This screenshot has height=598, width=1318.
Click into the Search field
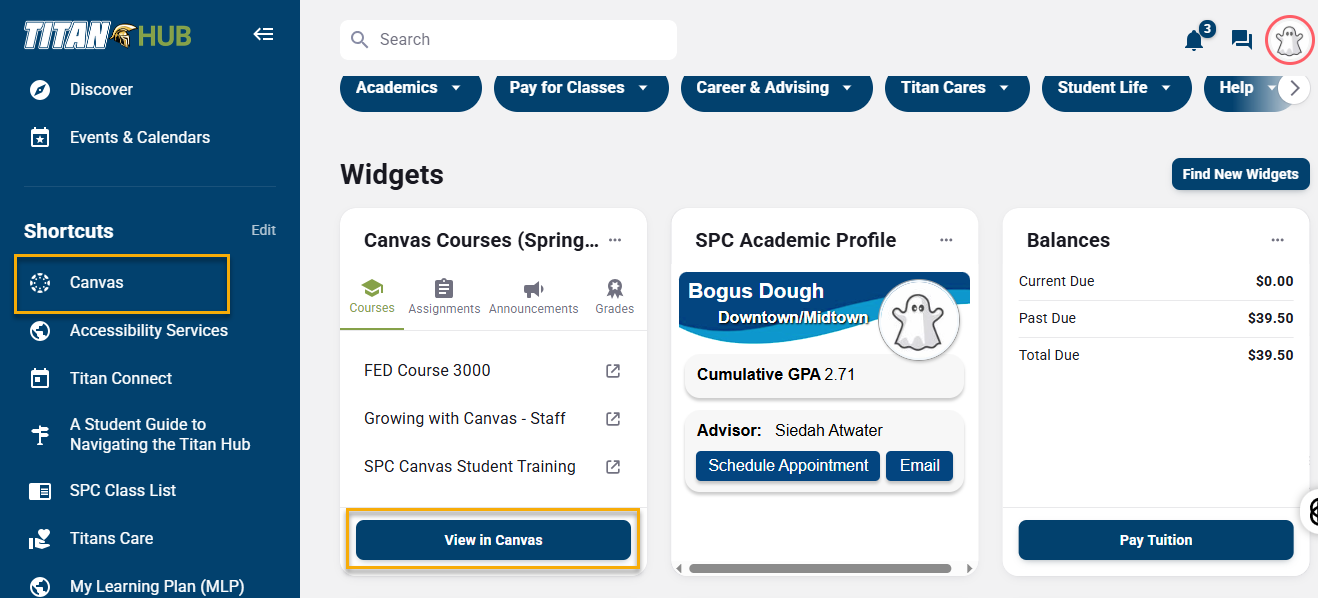pos(520,40)
